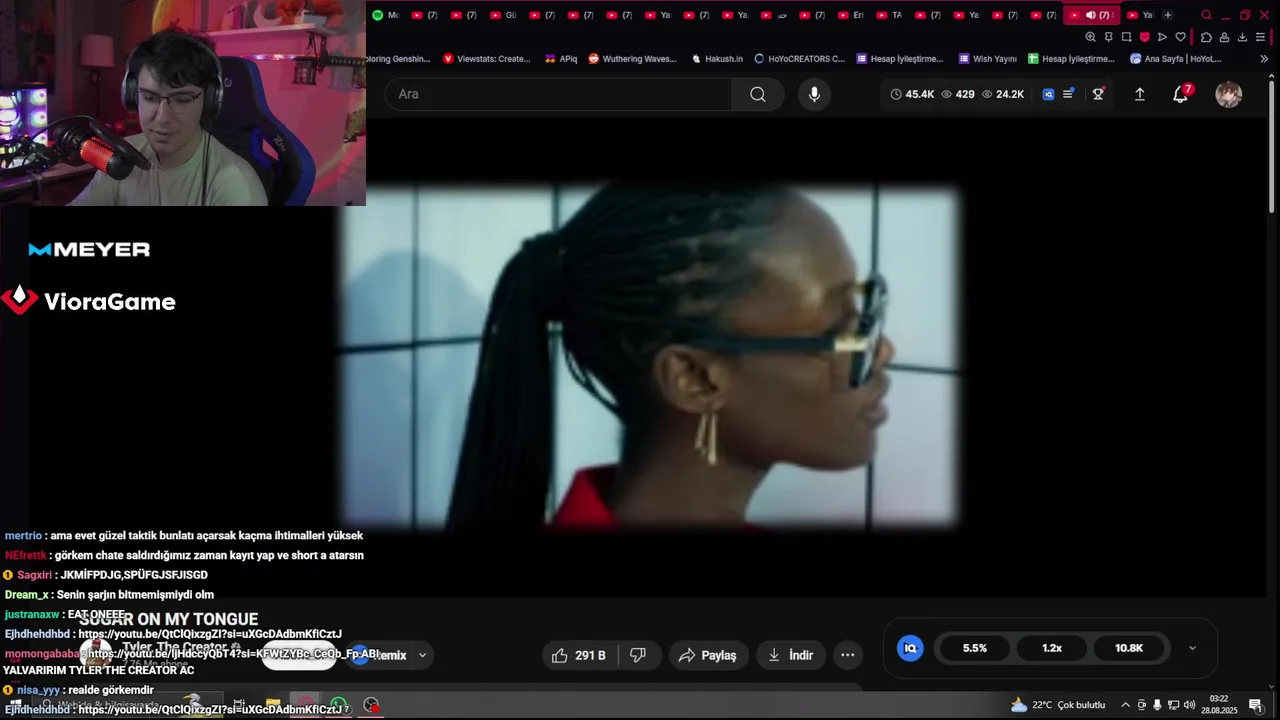Switch to the TA browser tab
1280x720 pixels.
click(x=889, y=15)
